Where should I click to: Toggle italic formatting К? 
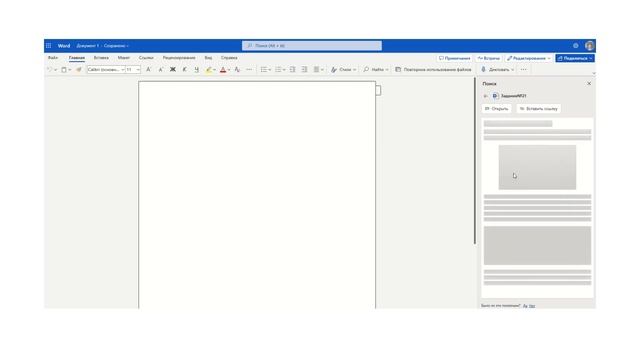tap(184, 70)
